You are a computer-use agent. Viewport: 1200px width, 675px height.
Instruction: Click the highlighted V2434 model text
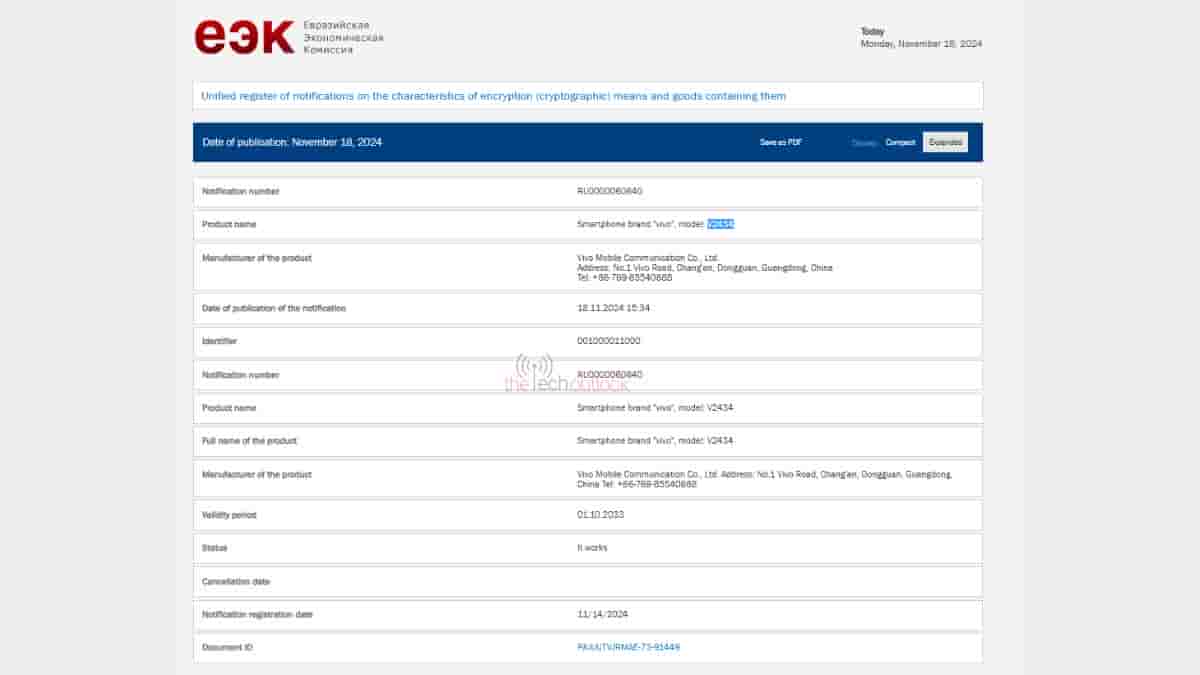[x=720, y=224]
